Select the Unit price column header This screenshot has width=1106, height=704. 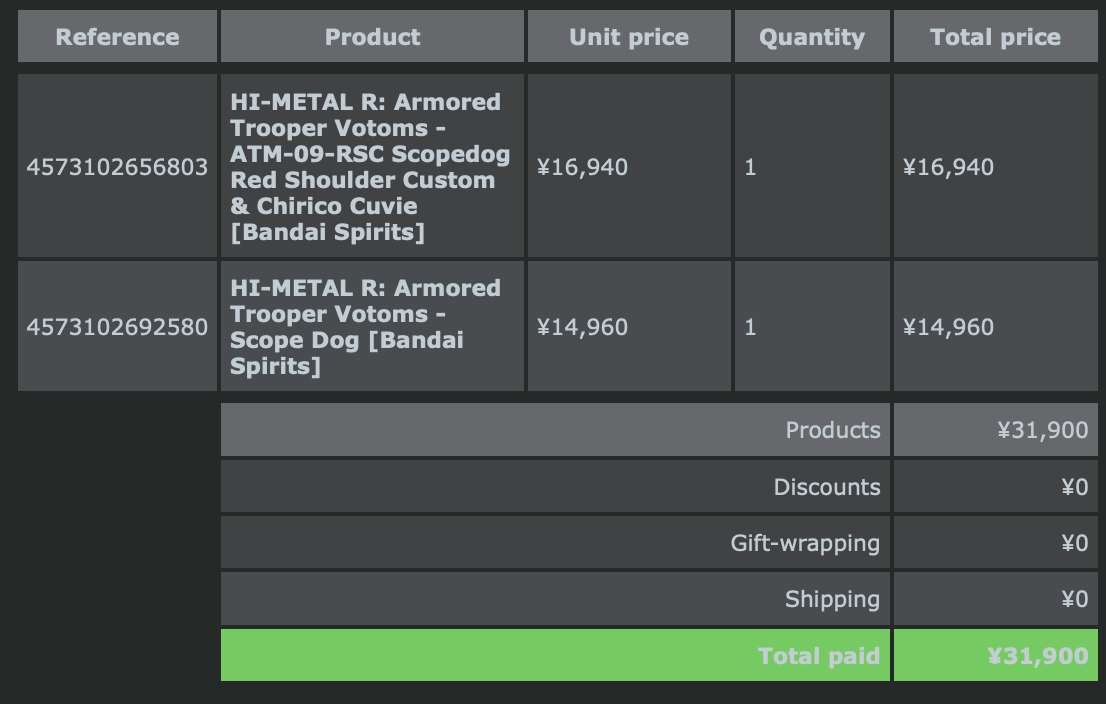(628, 38)
